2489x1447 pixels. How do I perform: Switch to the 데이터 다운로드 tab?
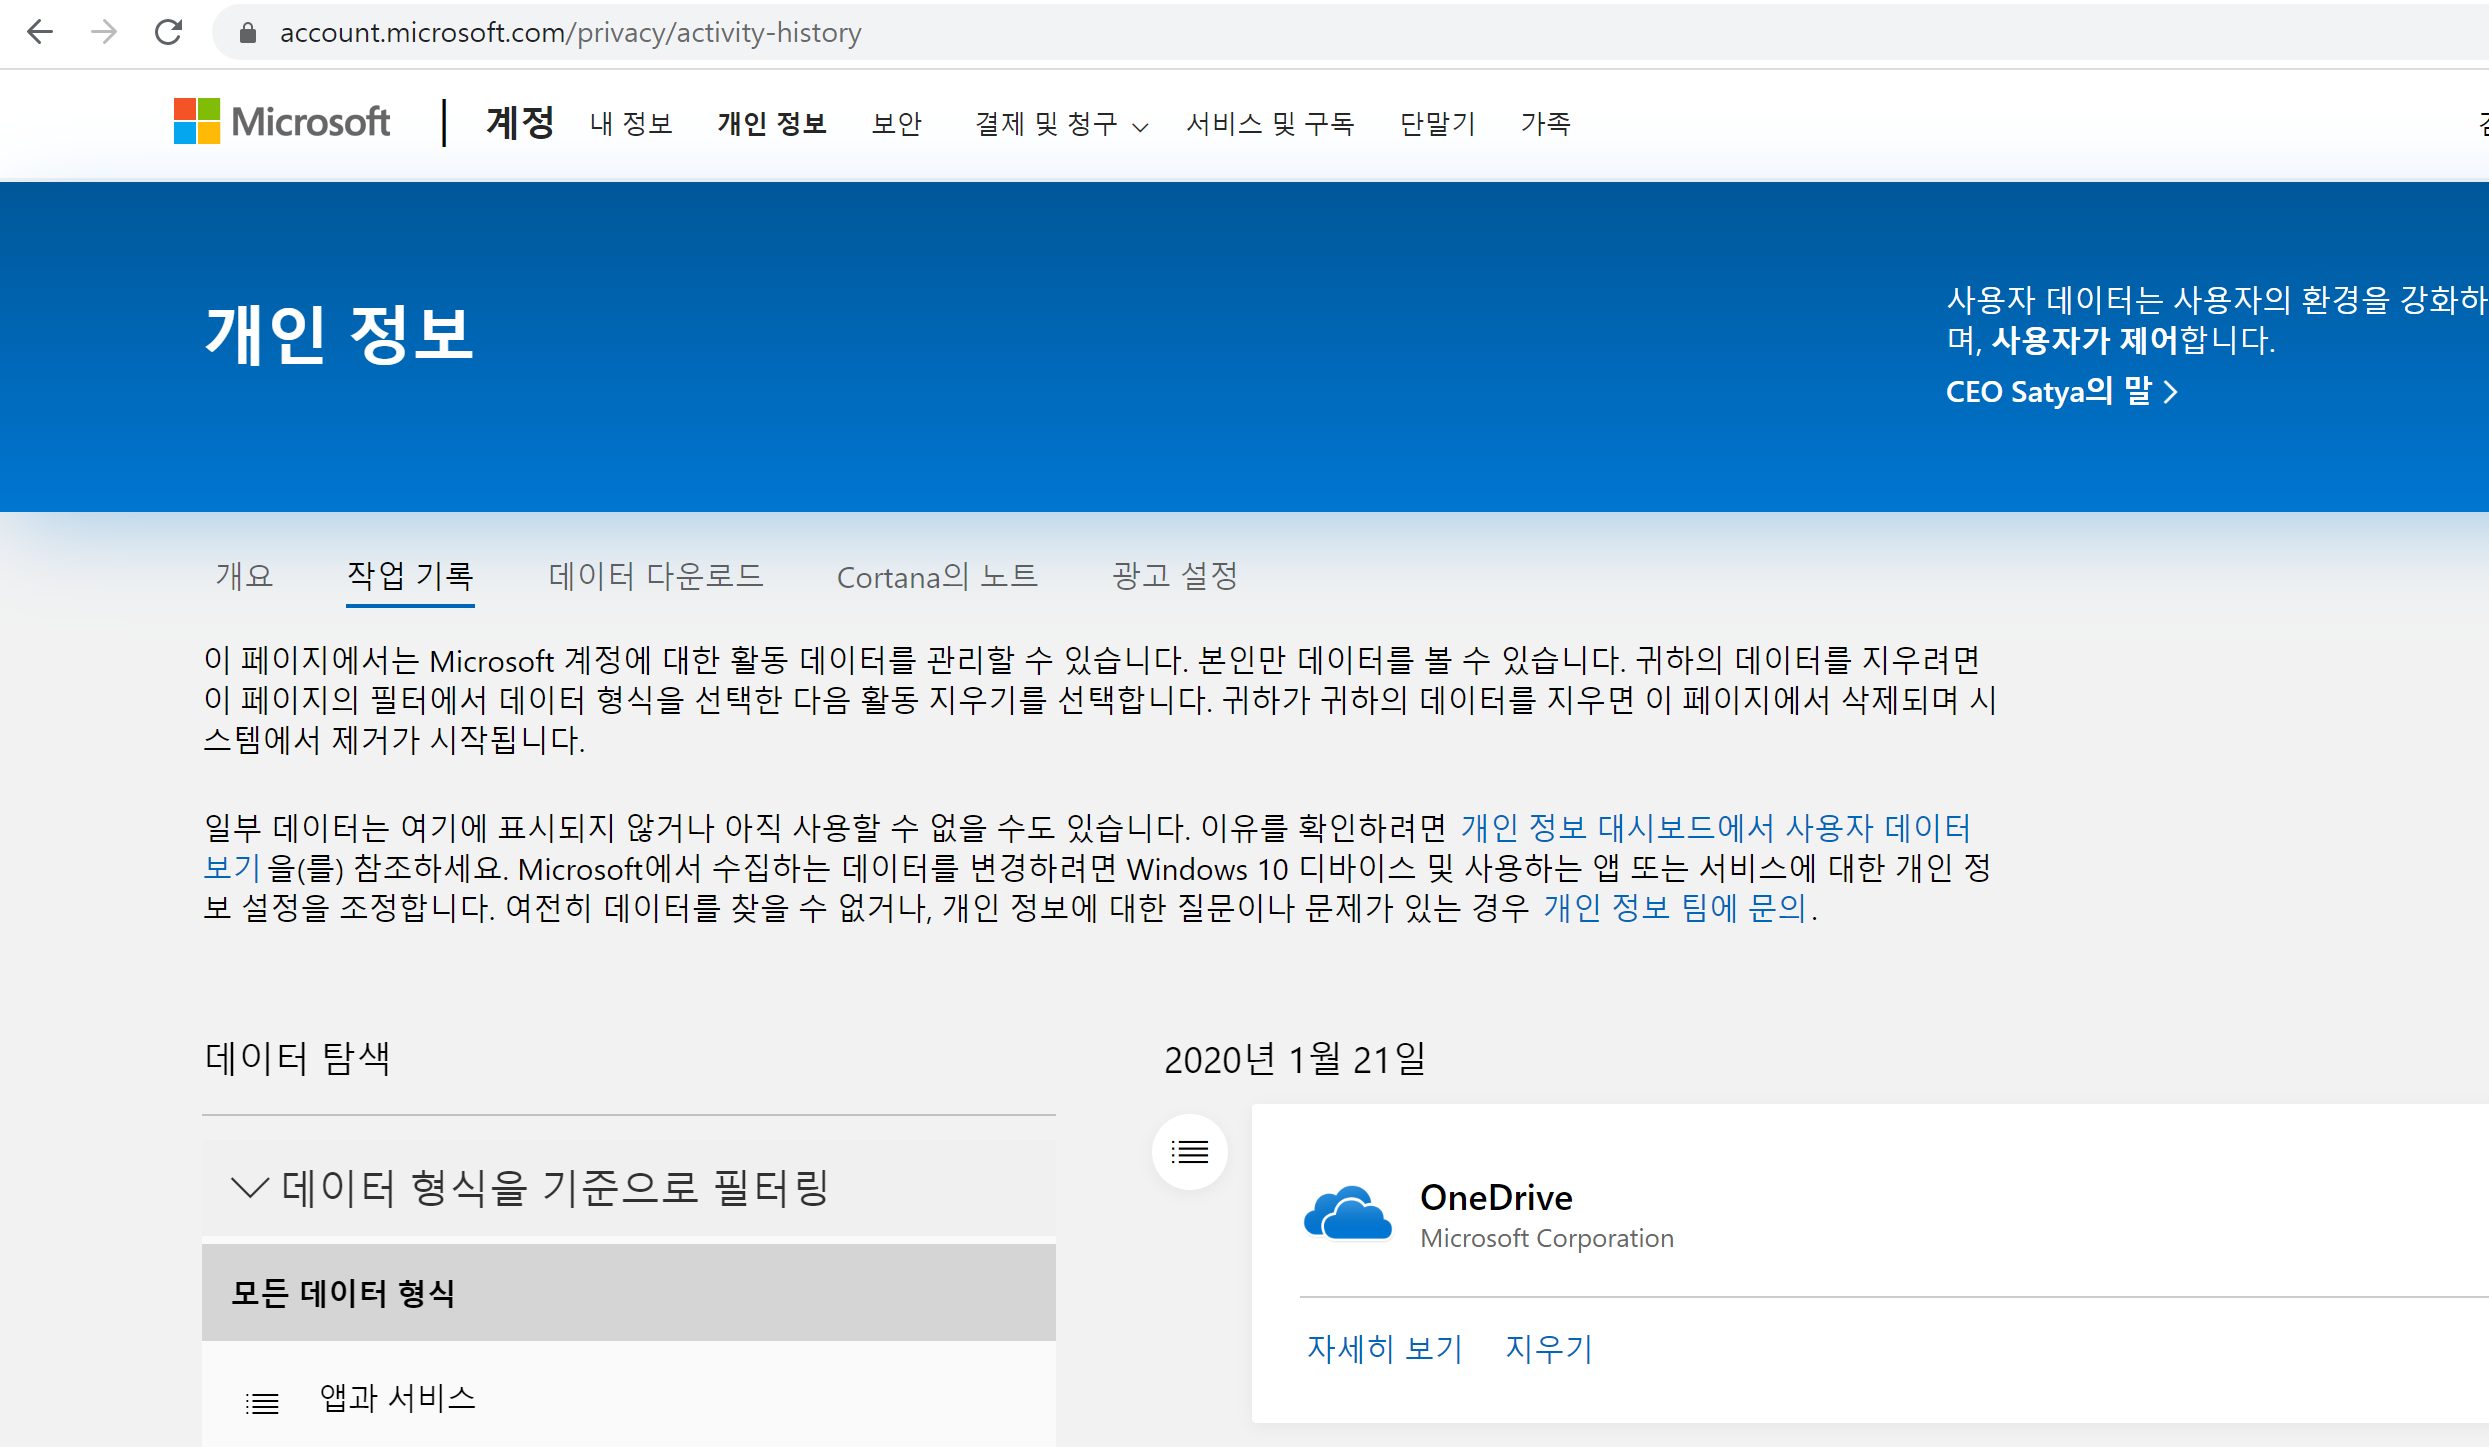click(656, 576)
